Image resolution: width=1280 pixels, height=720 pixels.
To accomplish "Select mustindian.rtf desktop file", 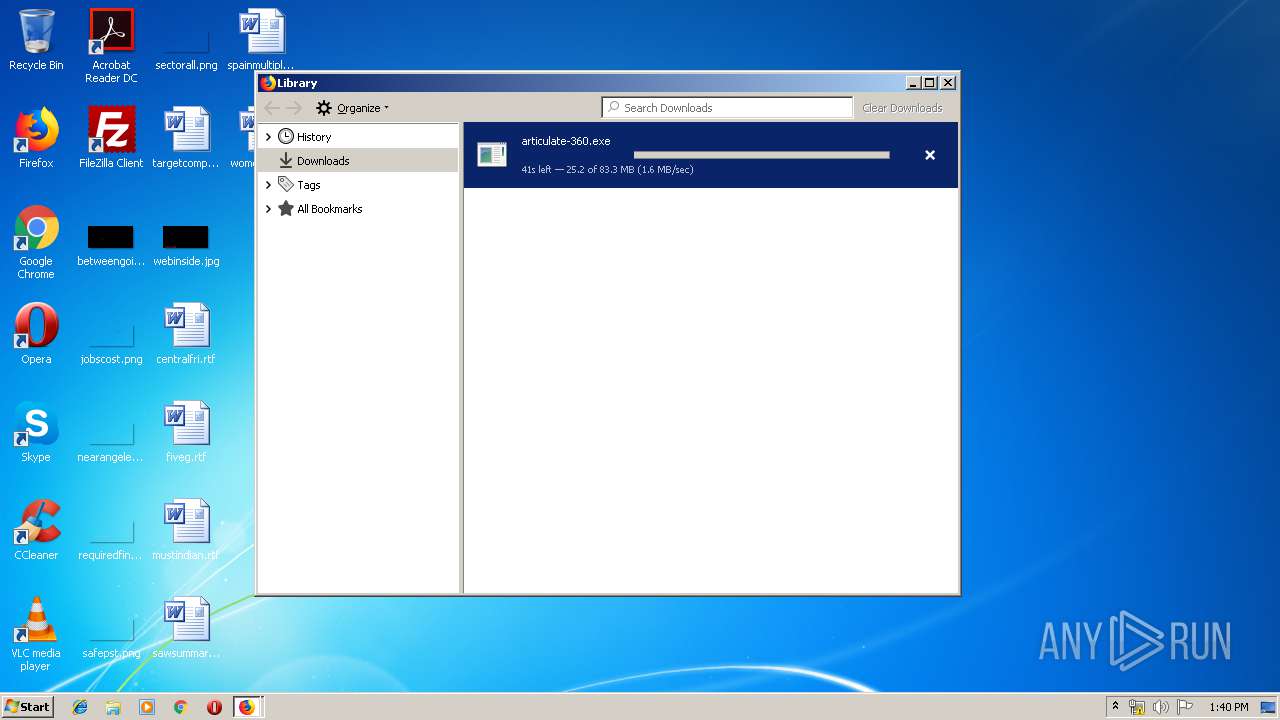I will click(x=186, y=530).
